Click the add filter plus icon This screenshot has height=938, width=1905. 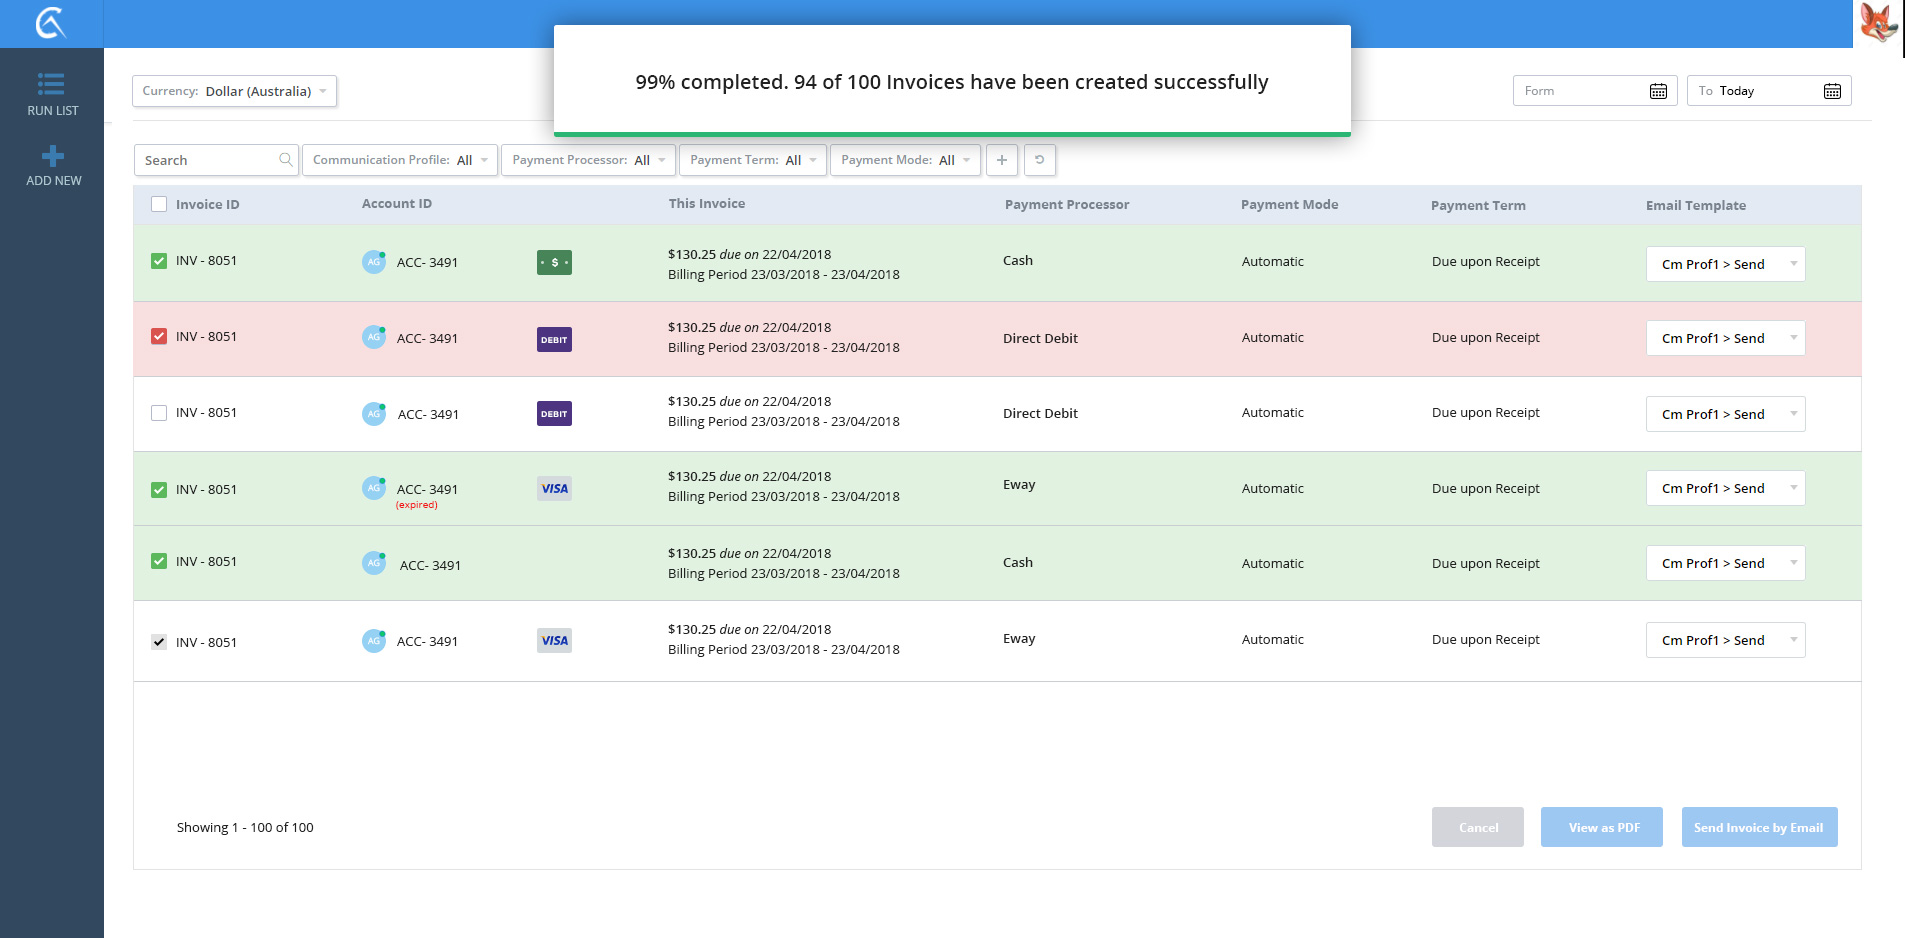[x=1001, y=160]
